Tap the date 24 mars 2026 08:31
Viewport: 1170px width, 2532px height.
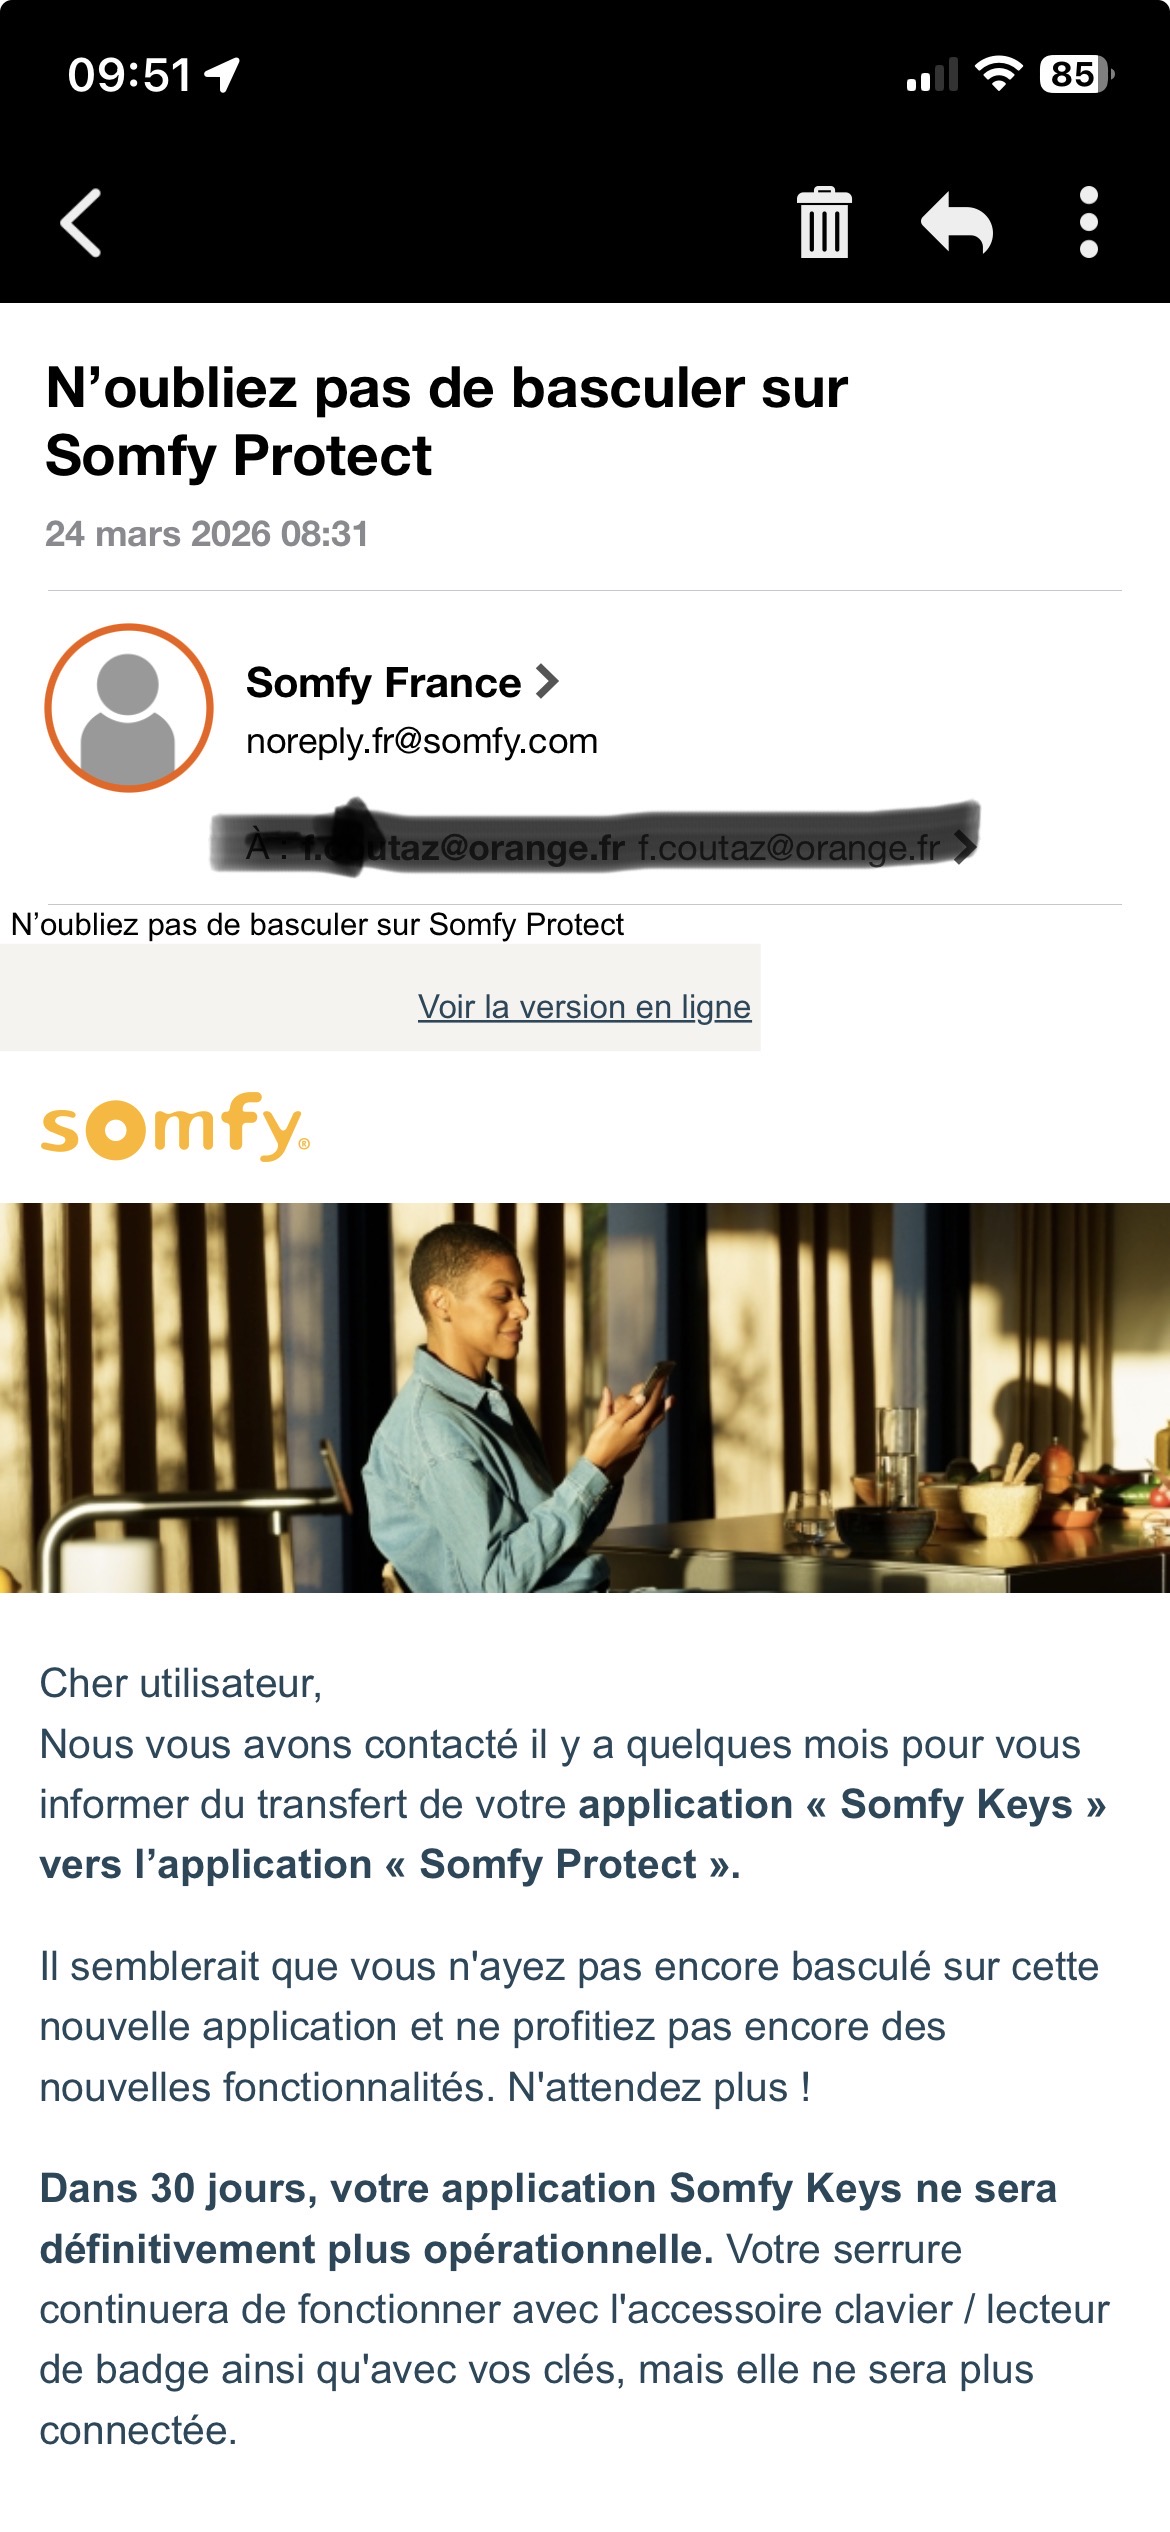(207, 534)
